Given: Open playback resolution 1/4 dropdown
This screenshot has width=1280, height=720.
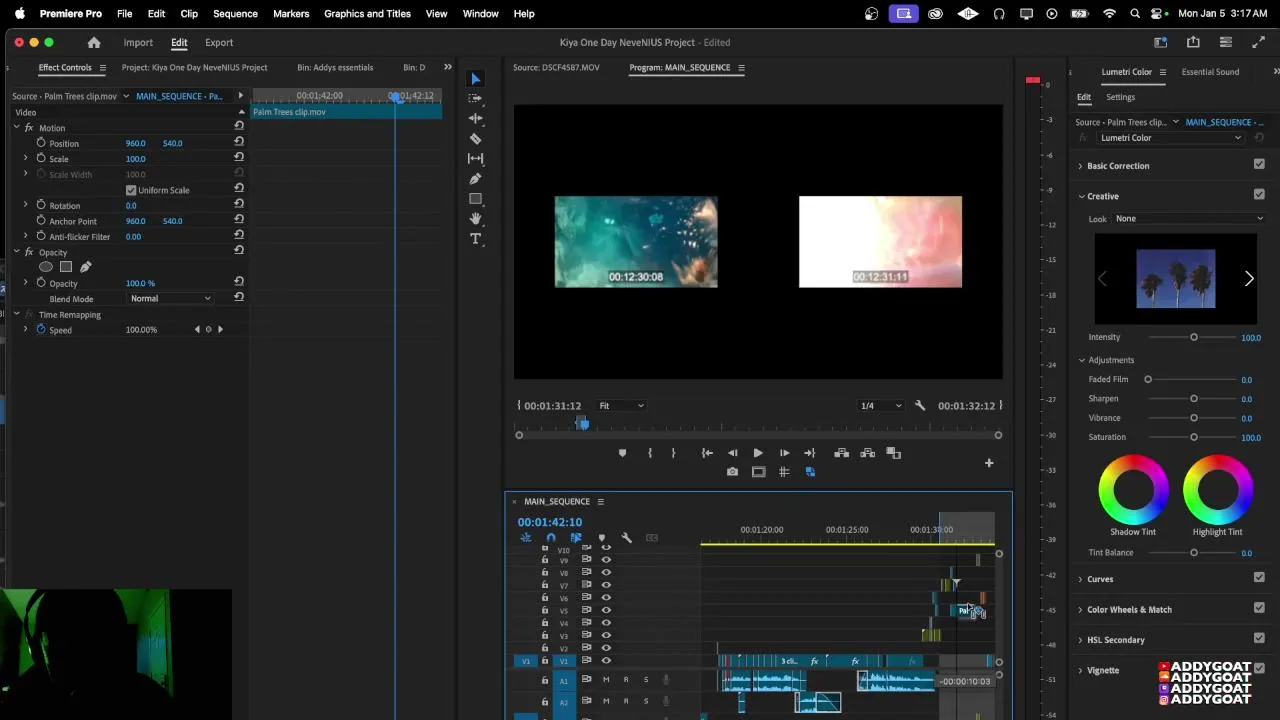Looking at the screenshot, I should coord(881,406).
